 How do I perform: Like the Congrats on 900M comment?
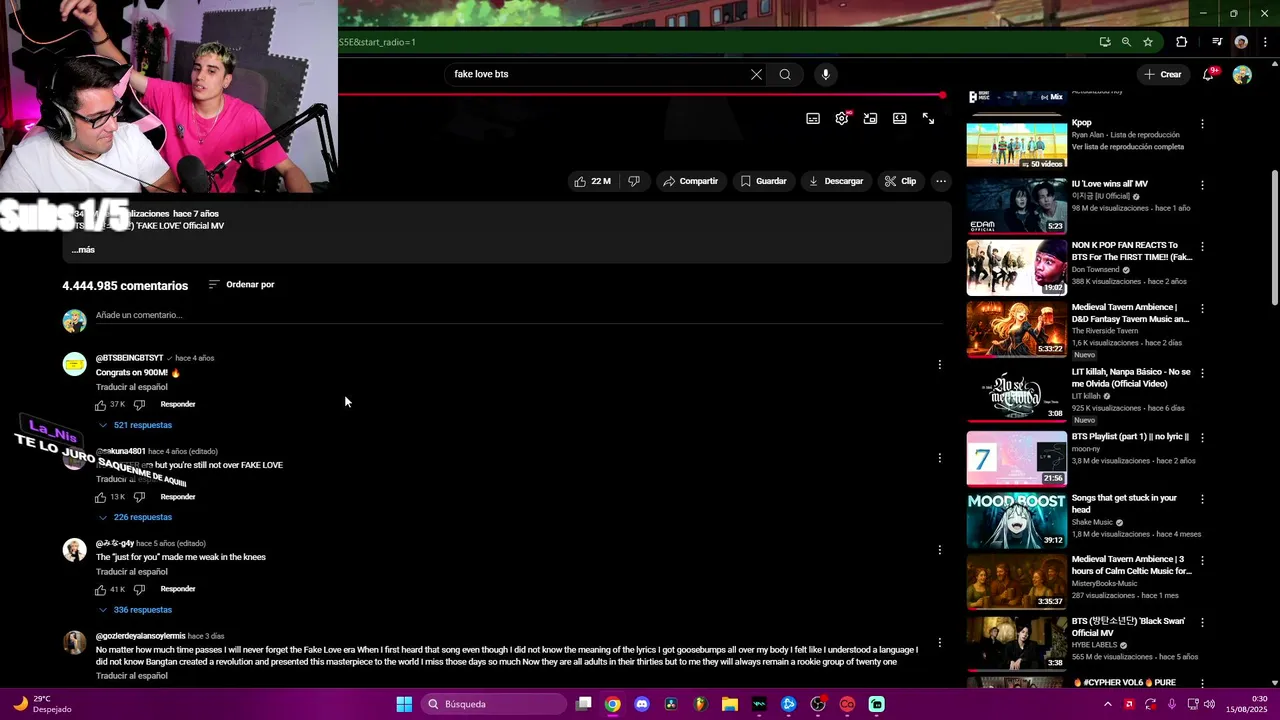point(100,405)
